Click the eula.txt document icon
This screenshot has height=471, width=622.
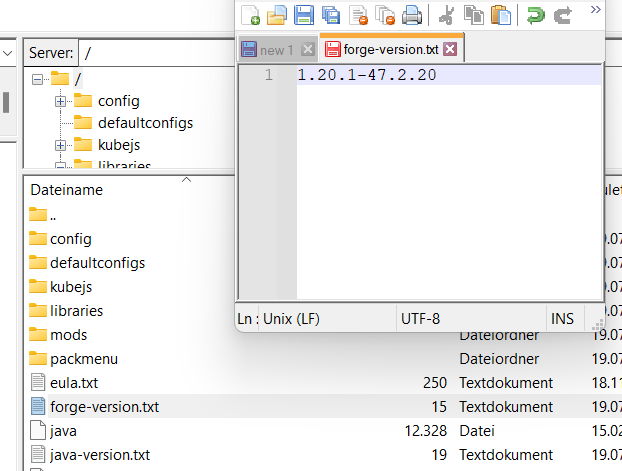tap(38, 383)
